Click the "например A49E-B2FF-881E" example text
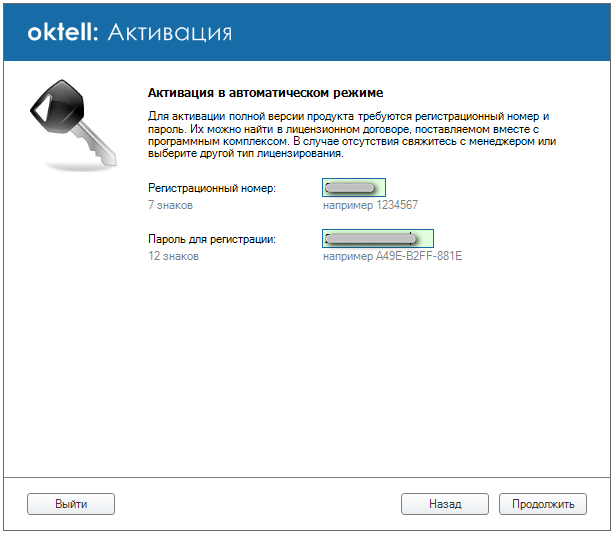Screen dimensions: 615x535 [x=392, y=256]
